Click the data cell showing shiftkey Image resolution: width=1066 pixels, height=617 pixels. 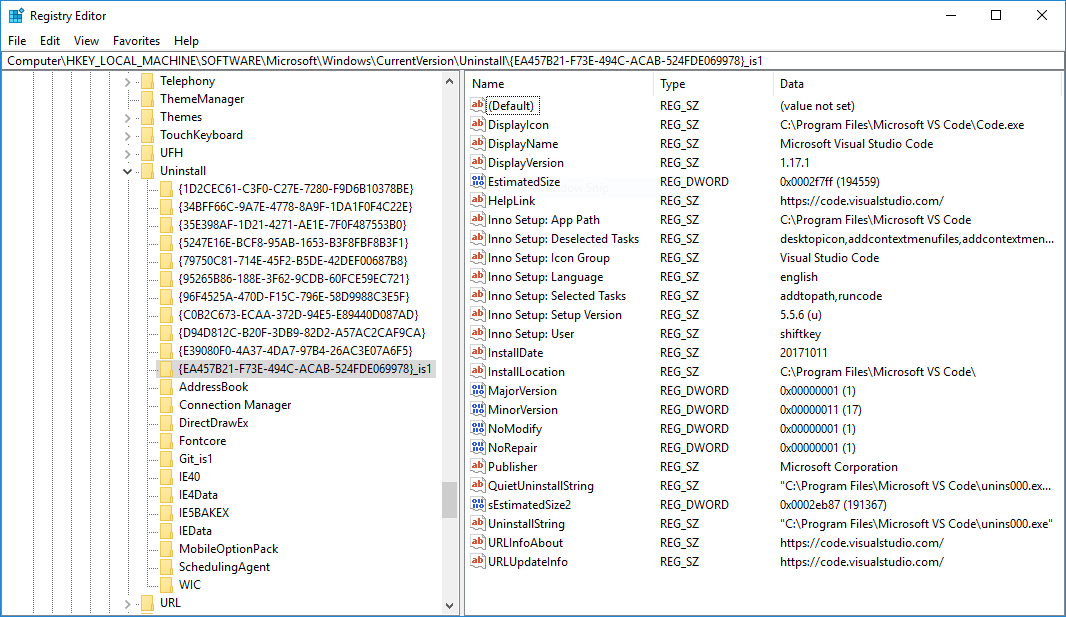tap(800, 334)
